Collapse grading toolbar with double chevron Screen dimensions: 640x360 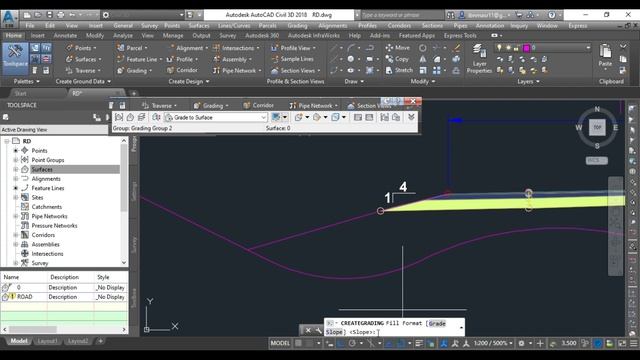click(411, 118)
